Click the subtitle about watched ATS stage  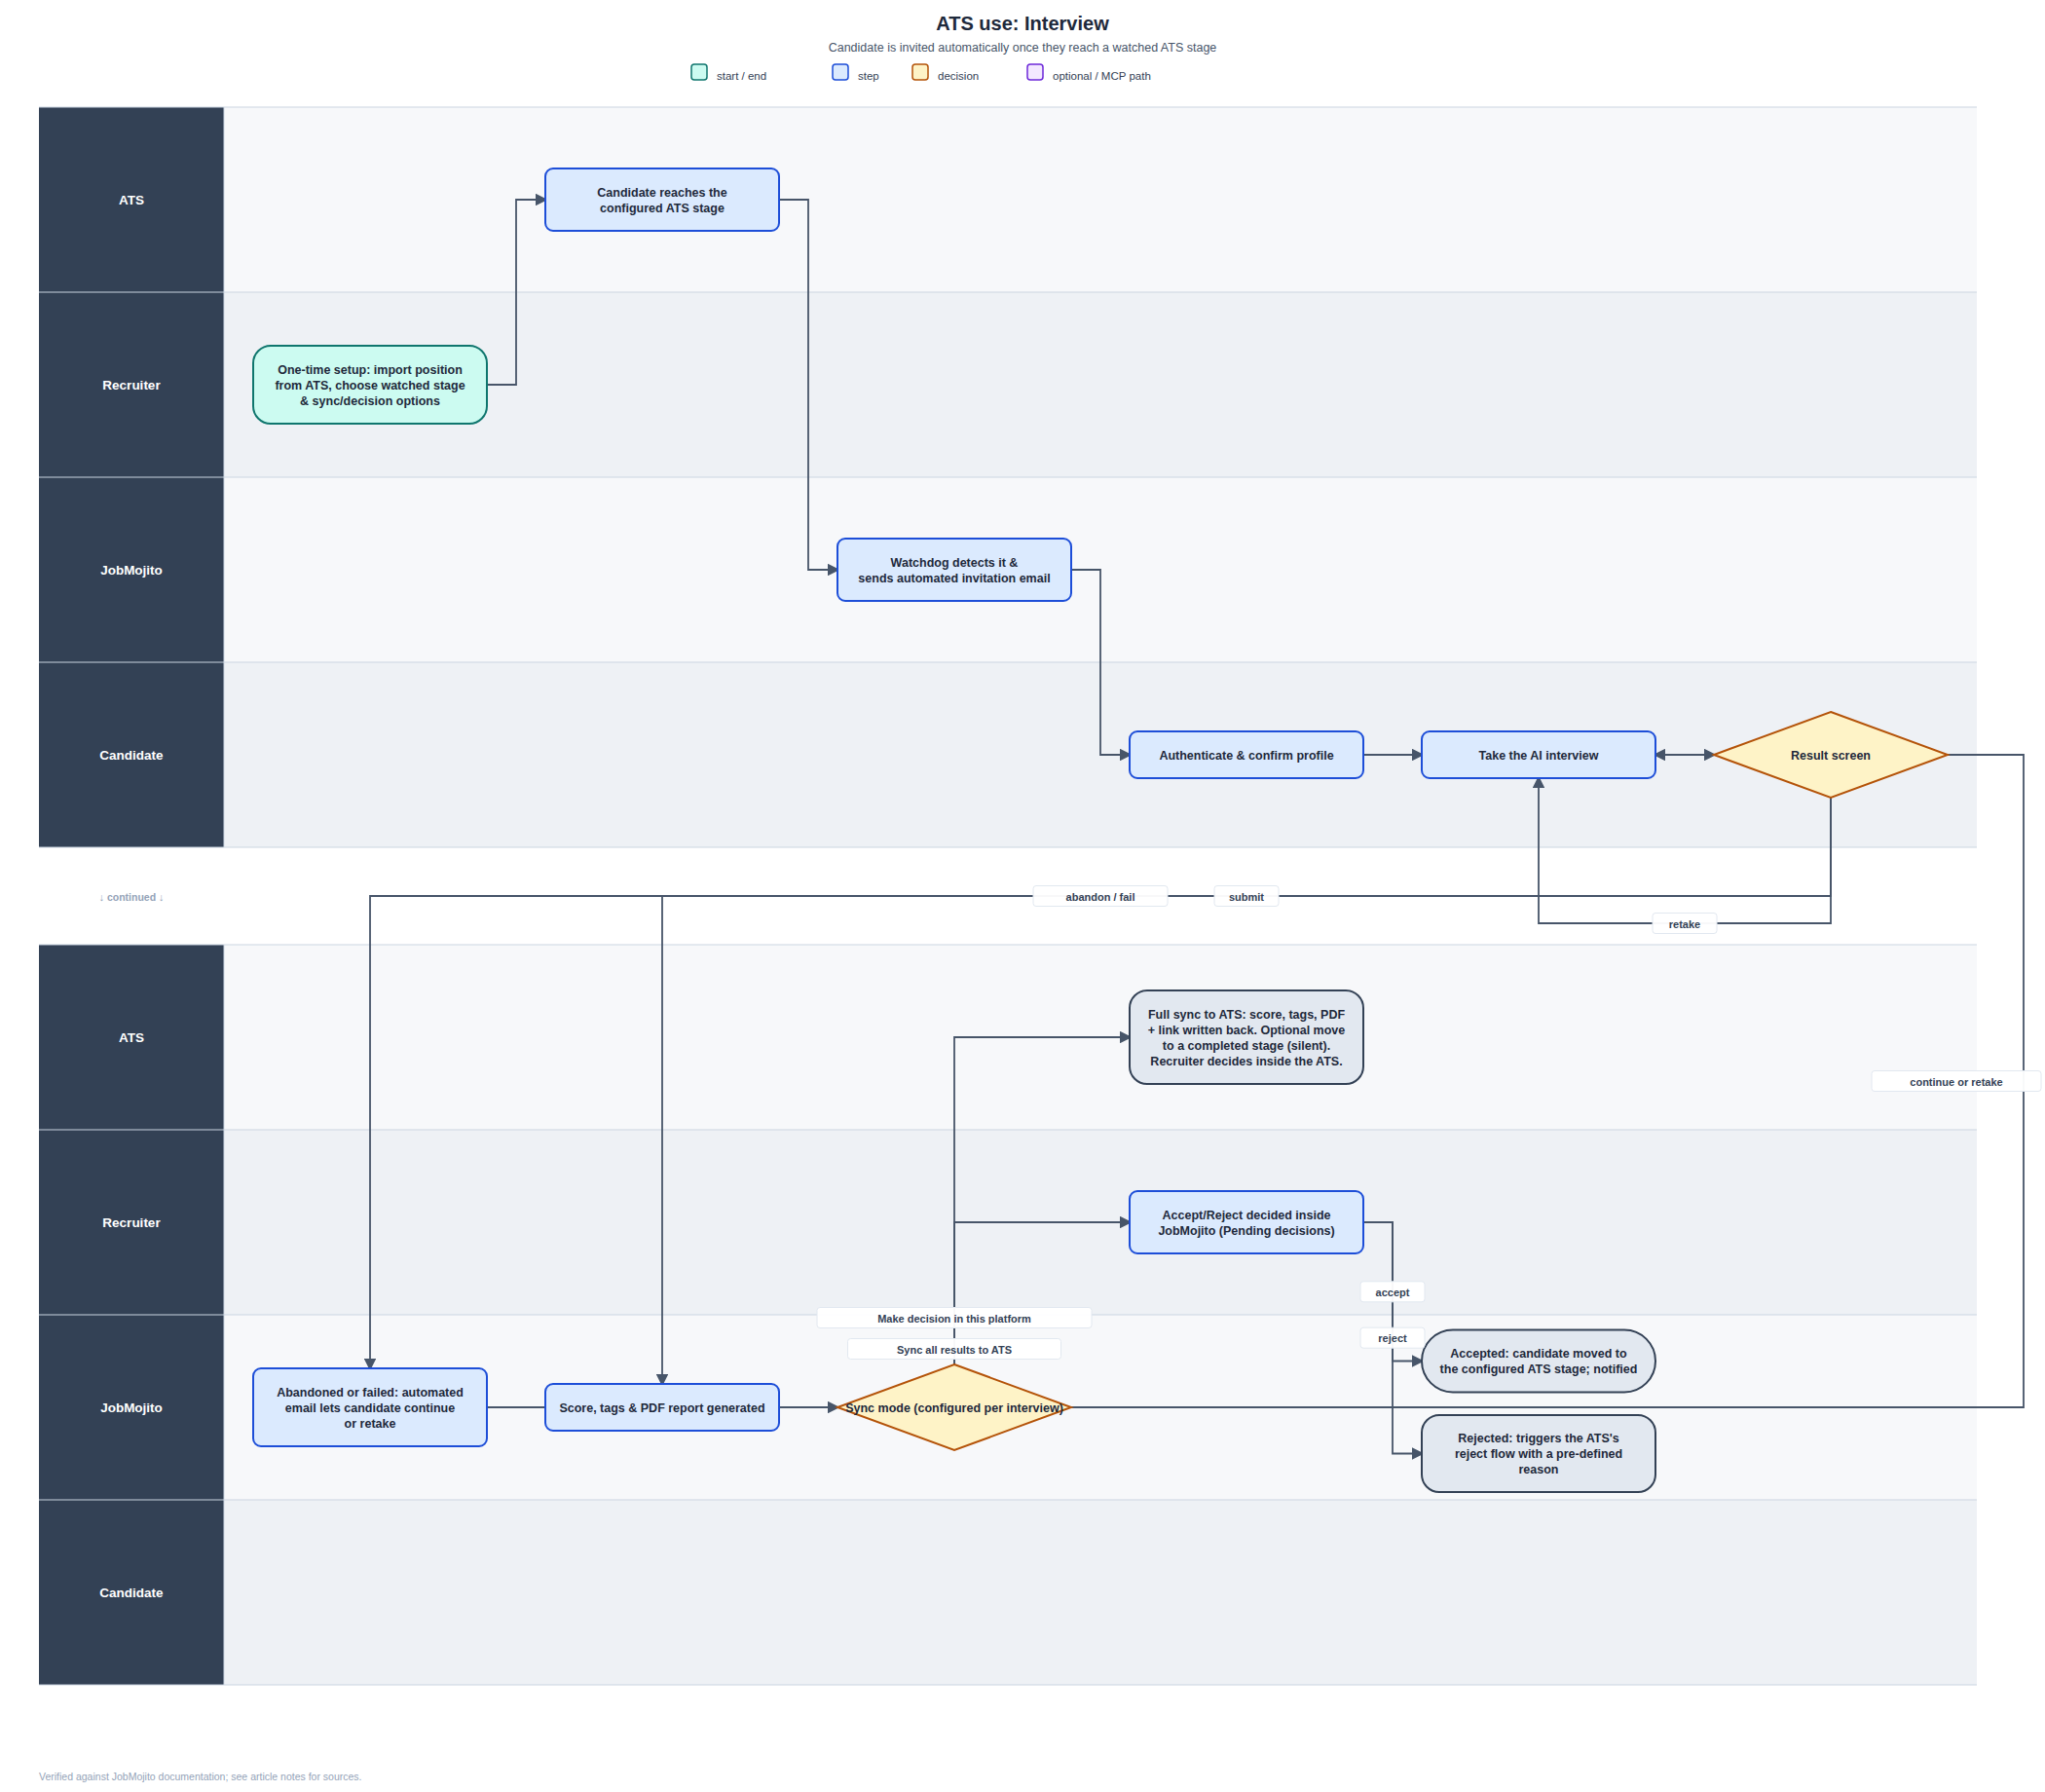pyautogui.click(x=1022, y=47)
